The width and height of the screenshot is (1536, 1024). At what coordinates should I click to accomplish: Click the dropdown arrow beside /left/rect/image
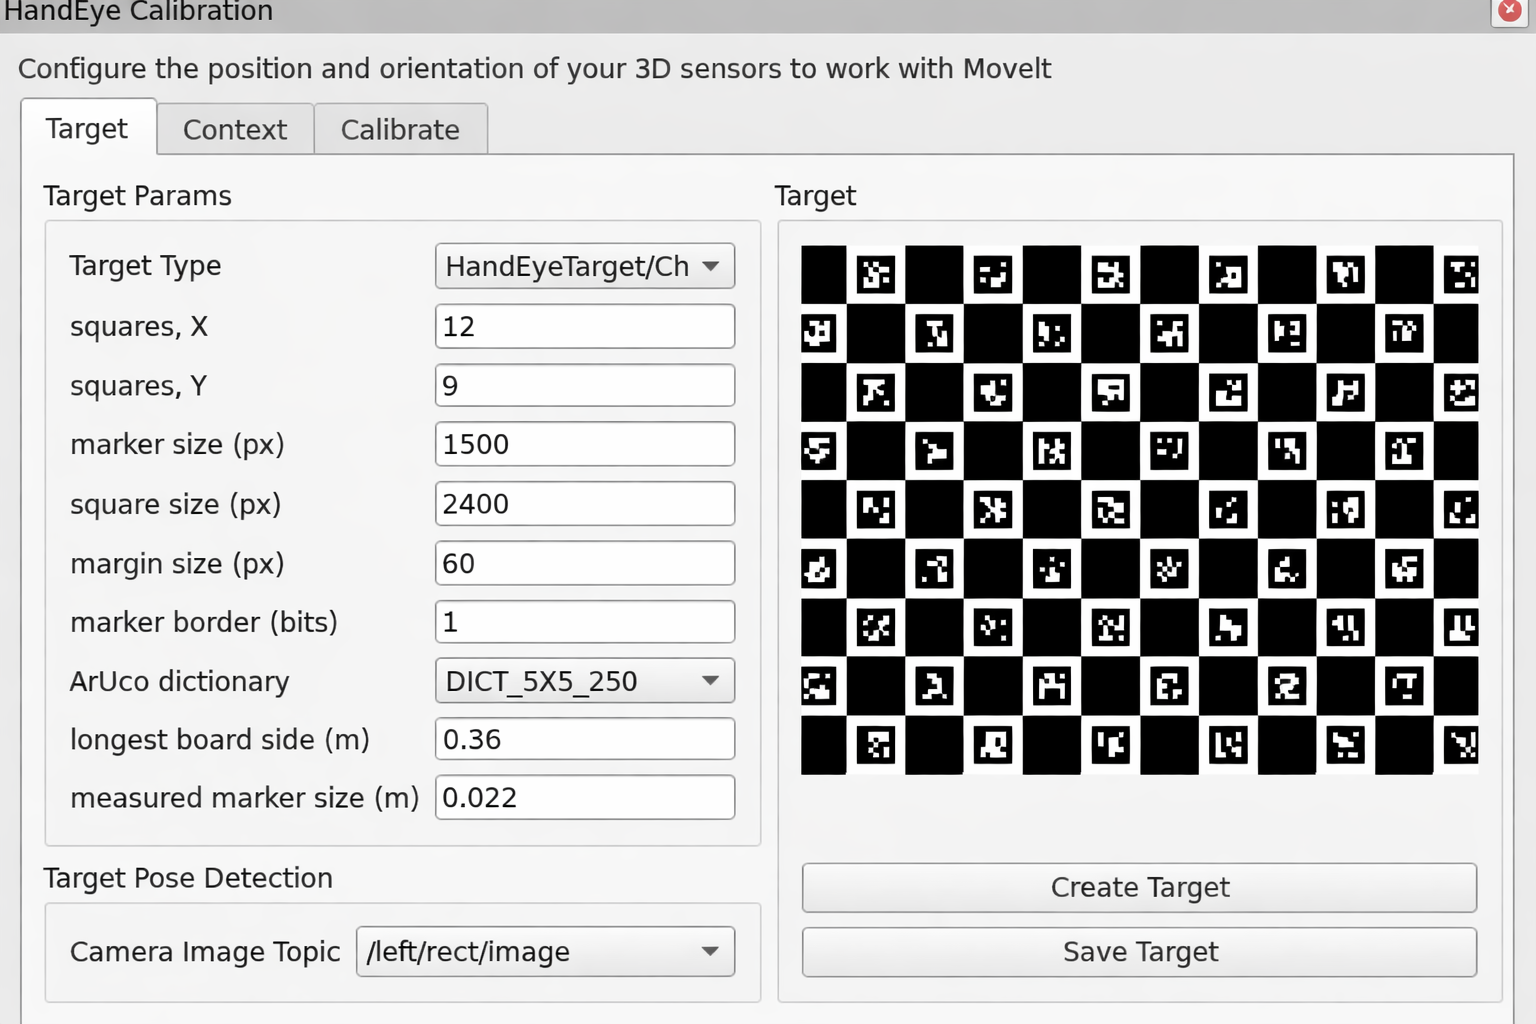pyautogui.click(x=711, y=952)
